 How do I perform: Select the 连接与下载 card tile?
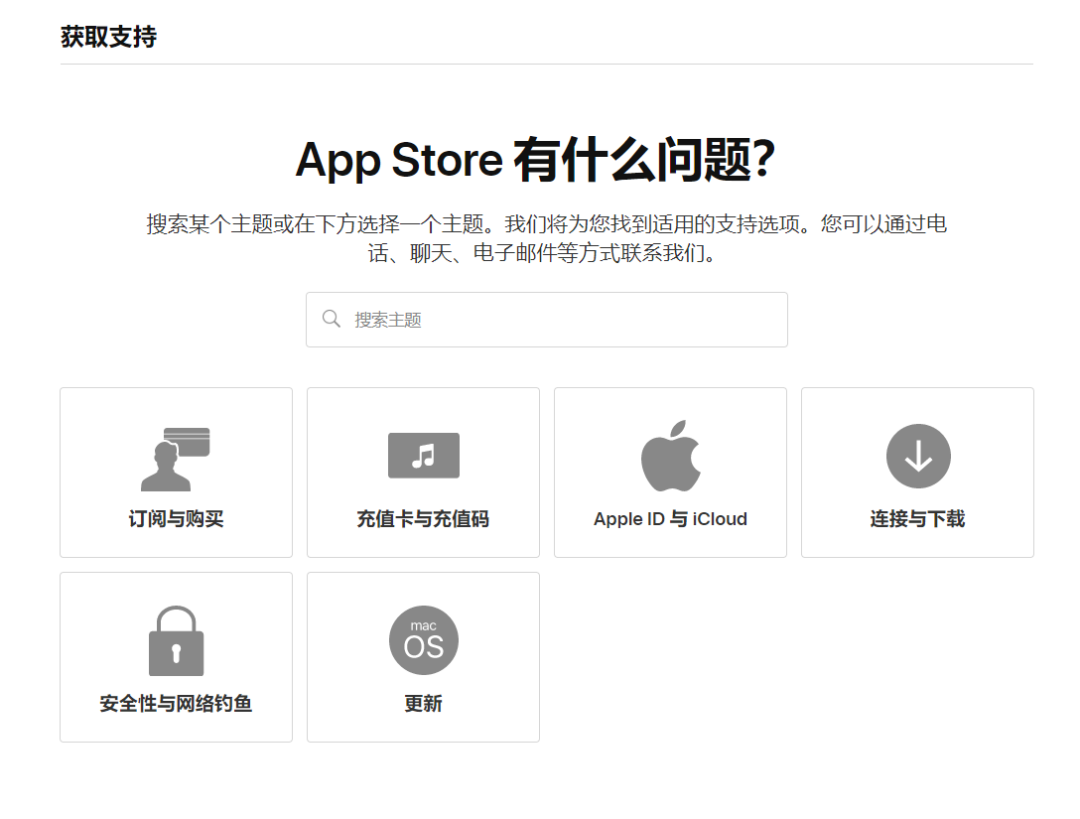(x=917, y=473)
